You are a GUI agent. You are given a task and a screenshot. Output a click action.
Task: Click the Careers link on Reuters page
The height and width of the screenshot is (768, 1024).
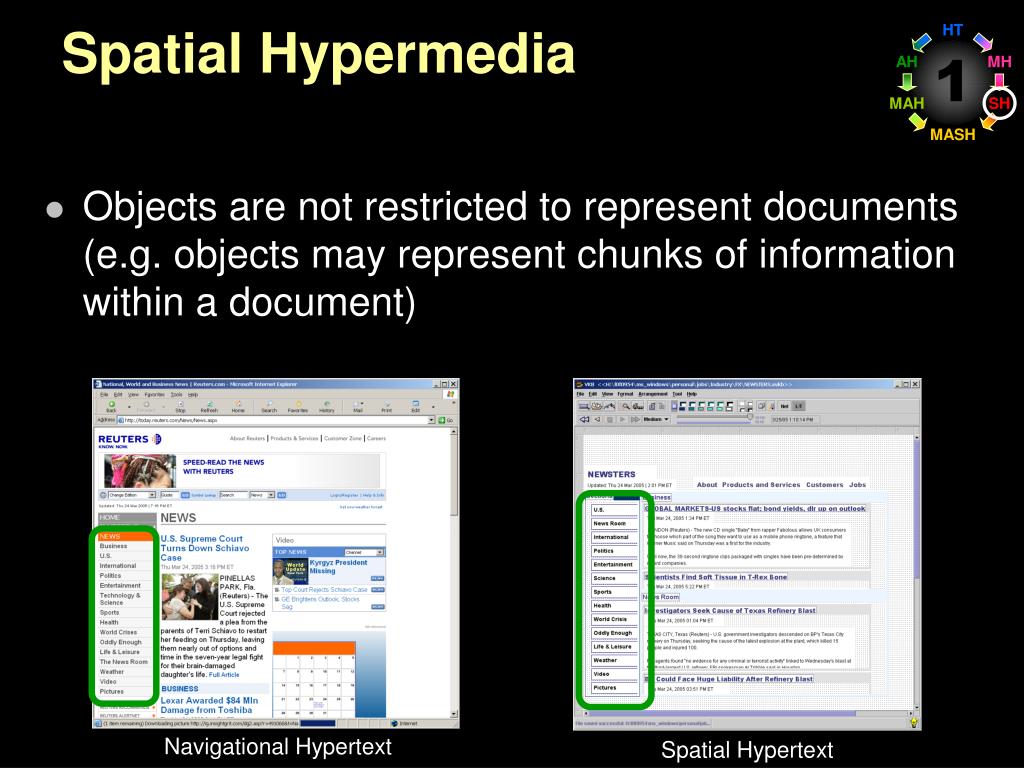tap(376, 438)
